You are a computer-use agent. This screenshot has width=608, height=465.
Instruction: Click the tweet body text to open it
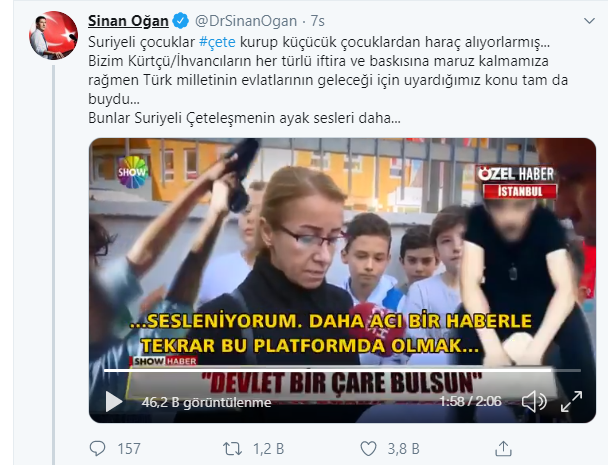point(328,80)
